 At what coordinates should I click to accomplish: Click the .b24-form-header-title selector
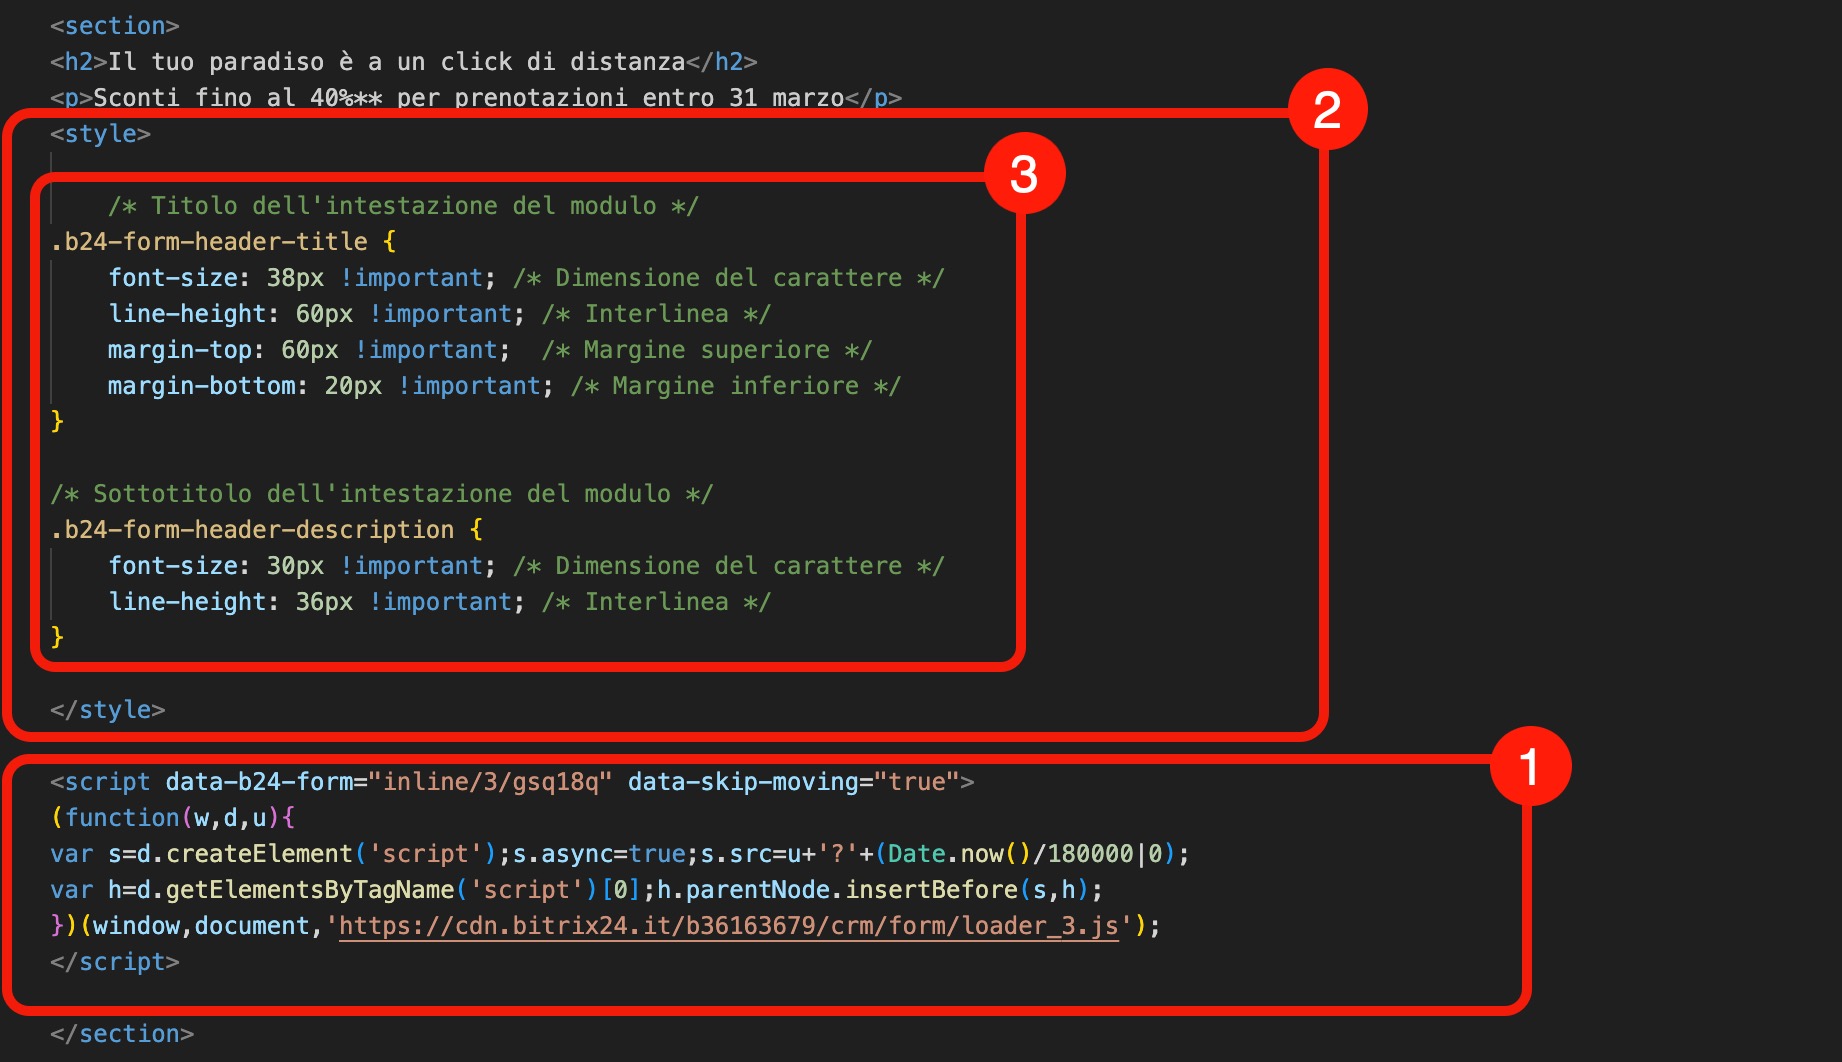click(x=209, y=242)
